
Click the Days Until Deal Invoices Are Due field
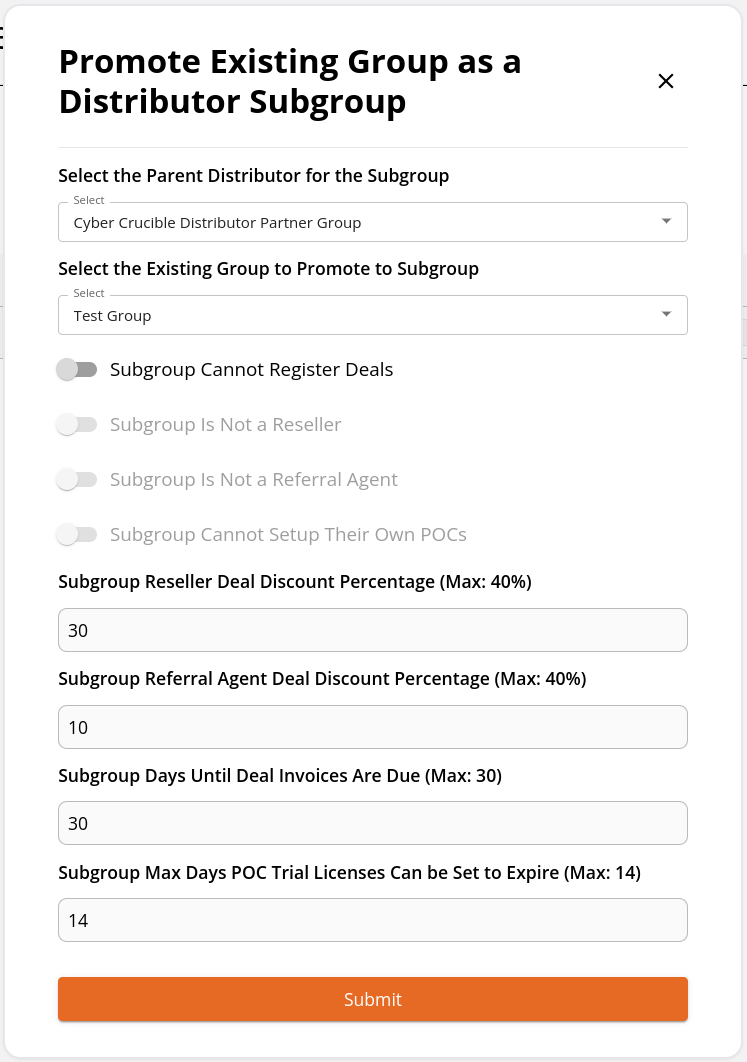coord(372,823)
